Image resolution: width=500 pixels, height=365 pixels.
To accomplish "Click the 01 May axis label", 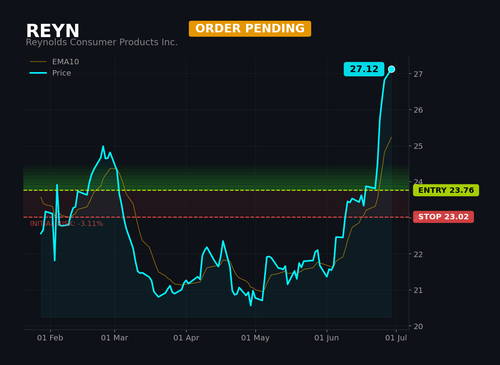I will tap(255, 338).
